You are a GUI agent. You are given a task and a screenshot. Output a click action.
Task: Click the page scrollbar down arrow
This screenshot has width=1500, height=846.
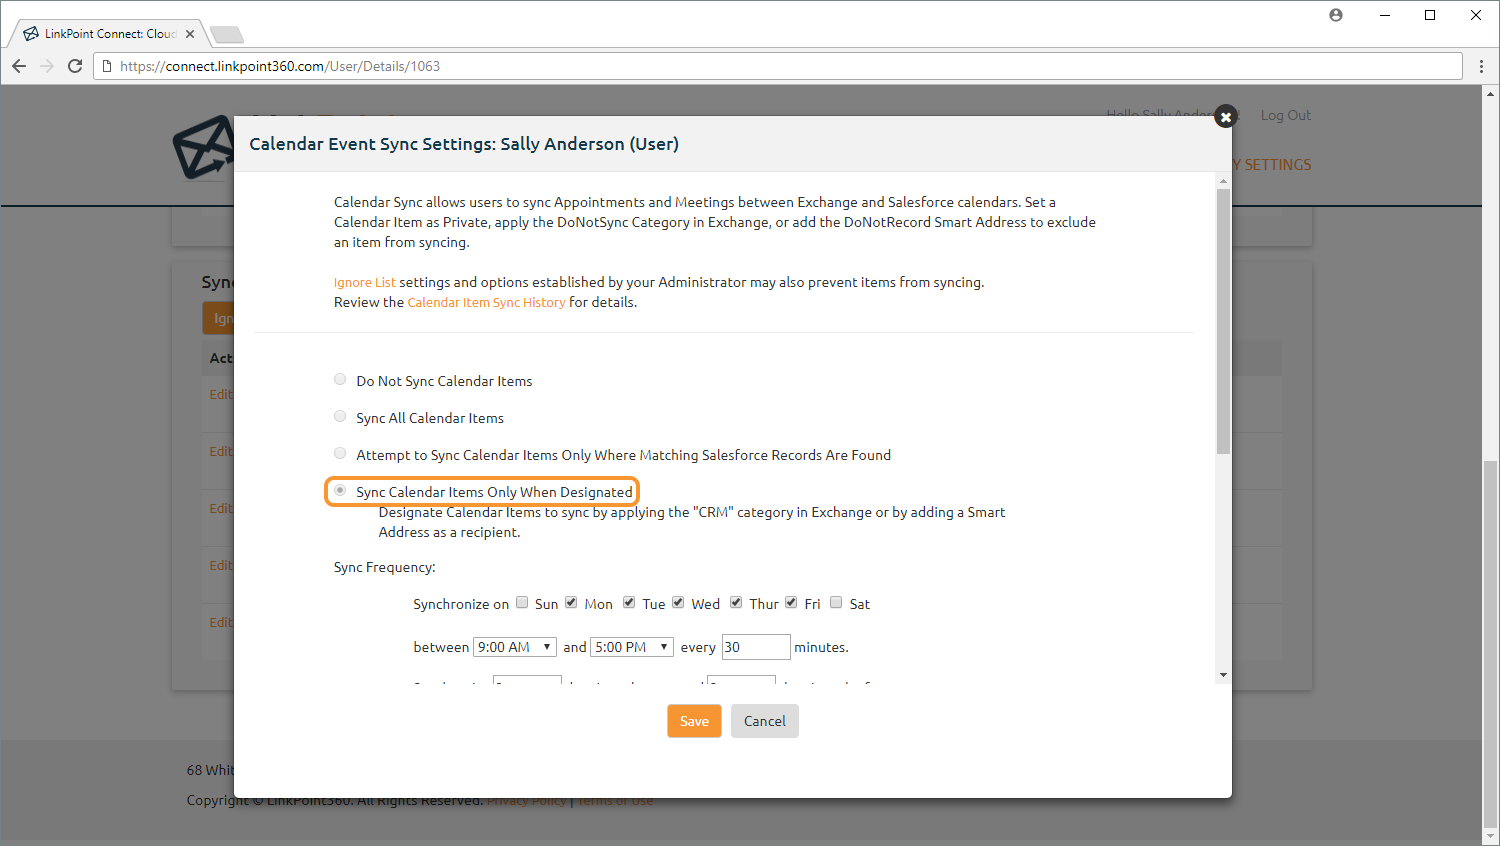1491,837
